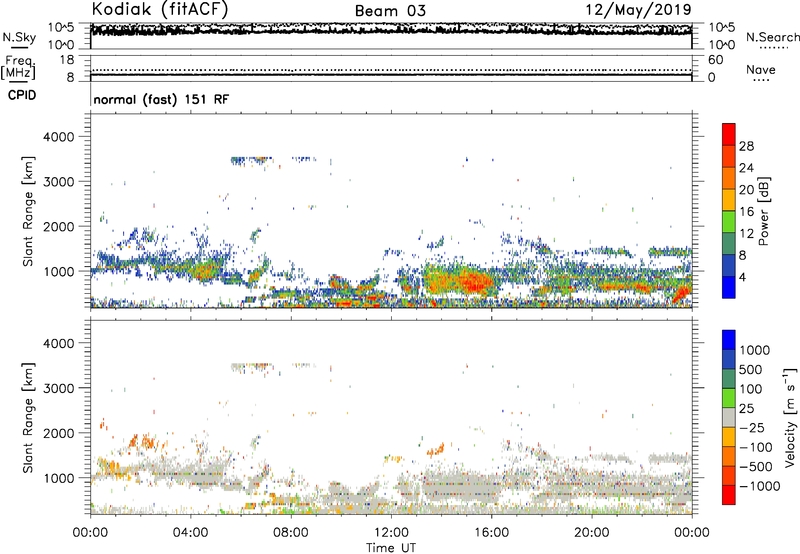Click the sky noise trace in the top panel

(x=391, y=30)
